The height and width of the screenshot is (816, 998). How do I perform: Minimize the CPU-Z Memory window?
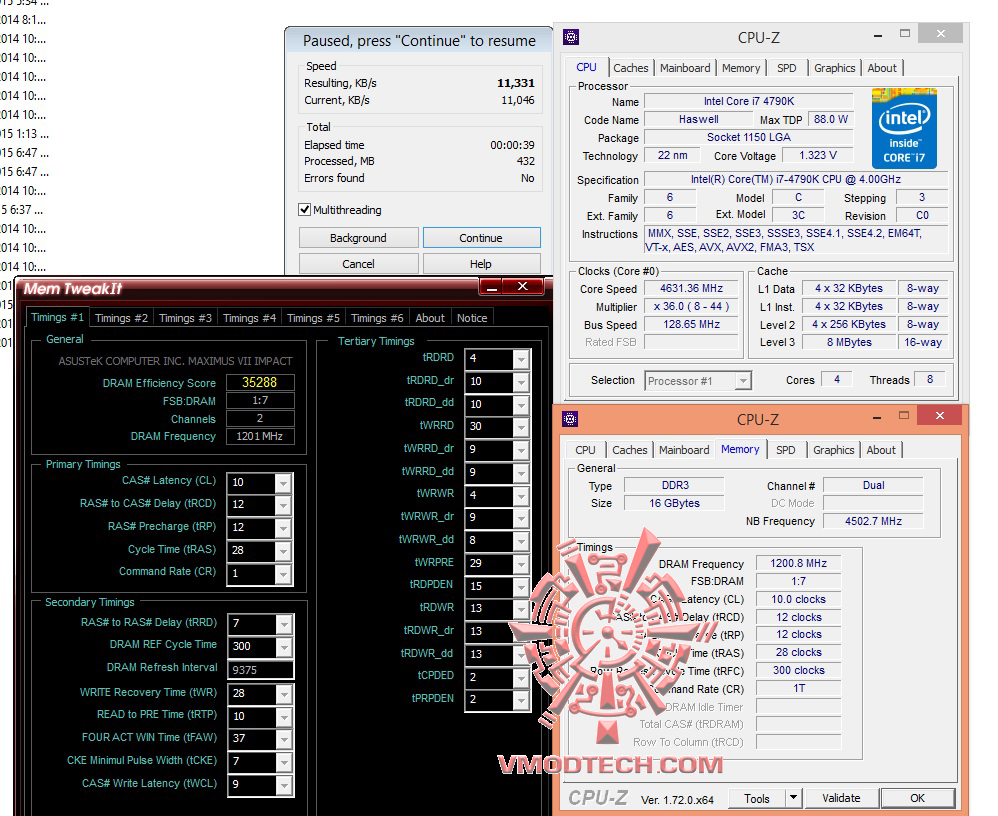click(x=876, y=417)
